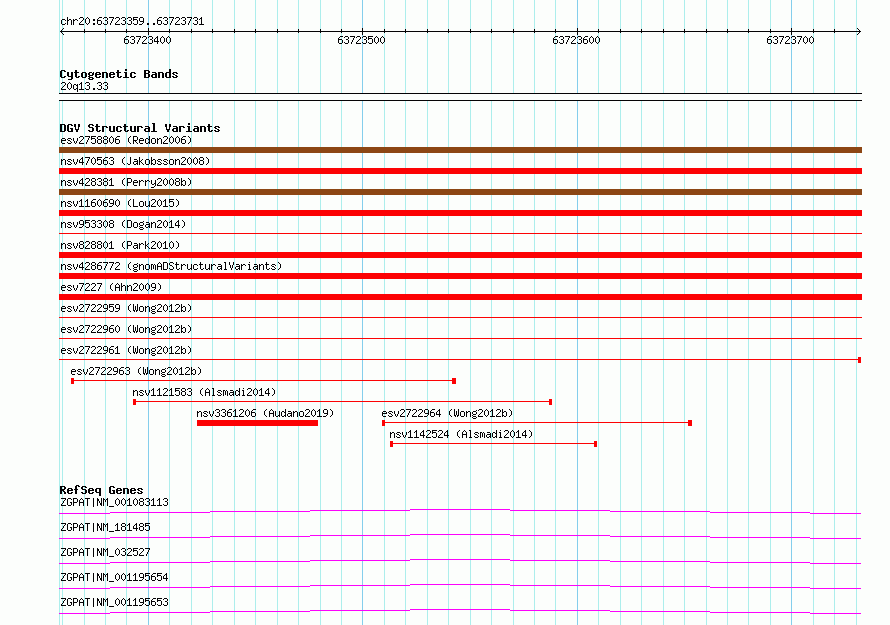Open variant nsv1160690 (Lou2015) label

click(120, 203)
